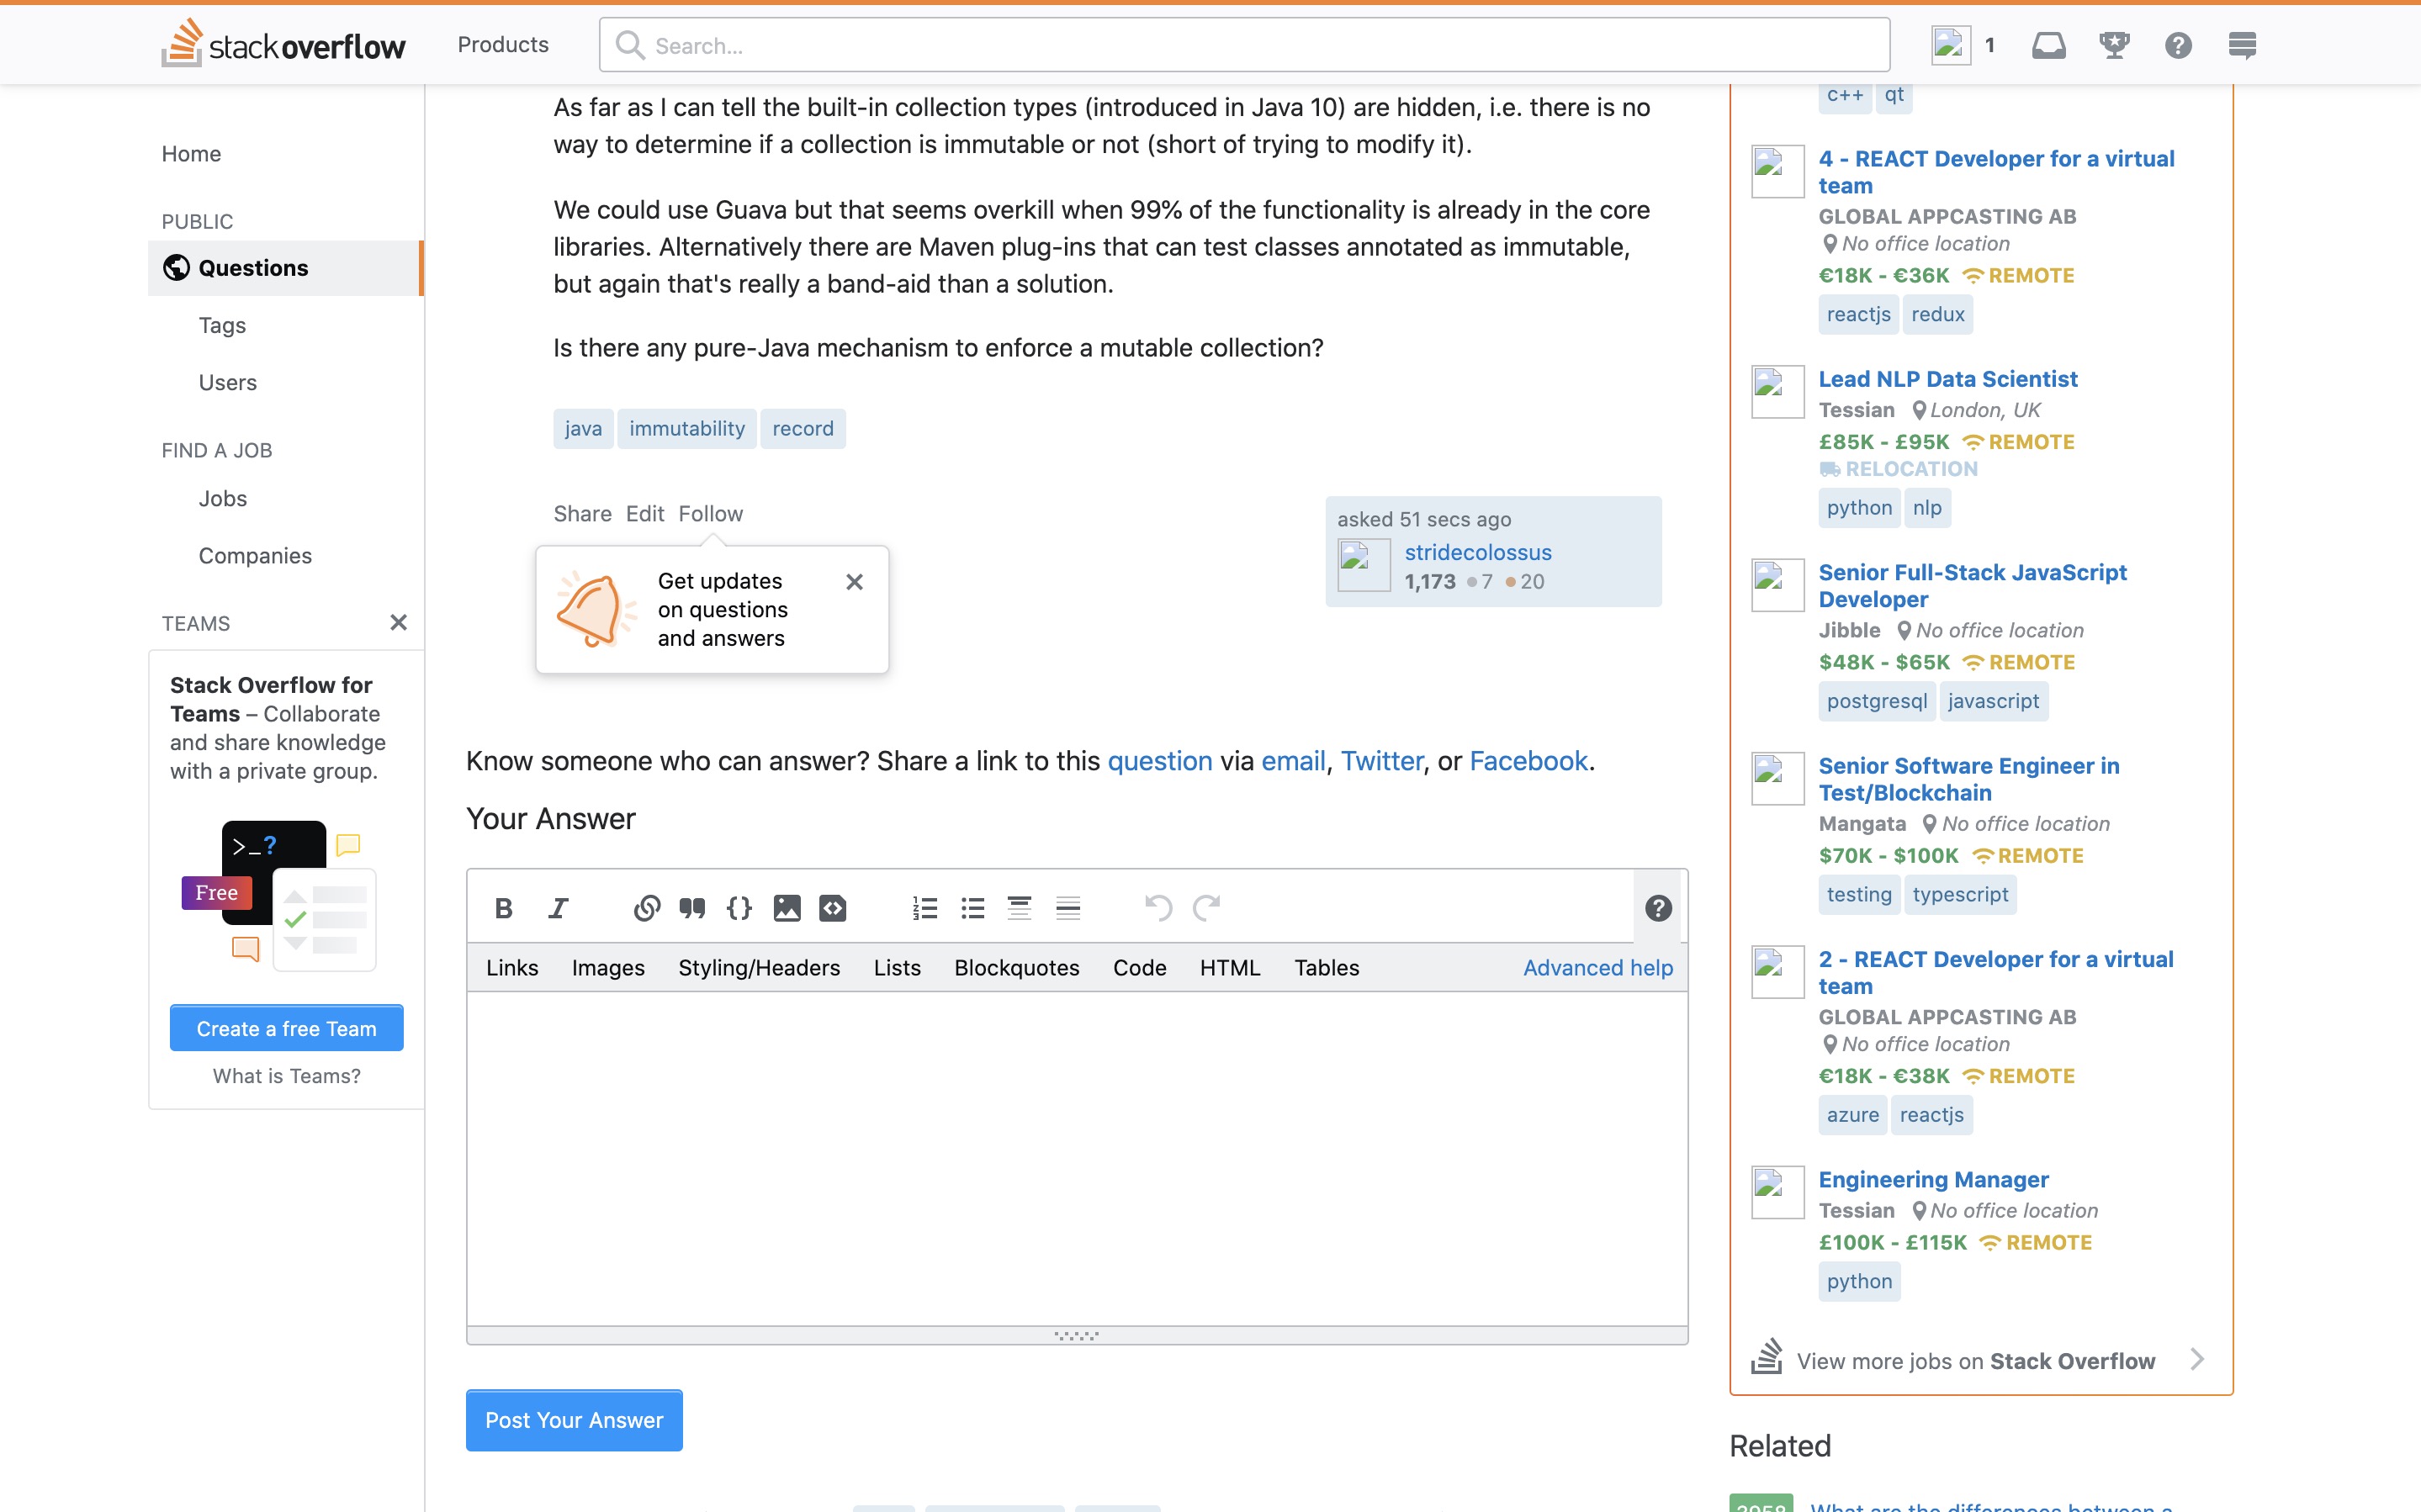Select the Tables help tab
The width and height of the screenshot is (2421, 1512).
pyautogui.click(x=1326, y=968)
